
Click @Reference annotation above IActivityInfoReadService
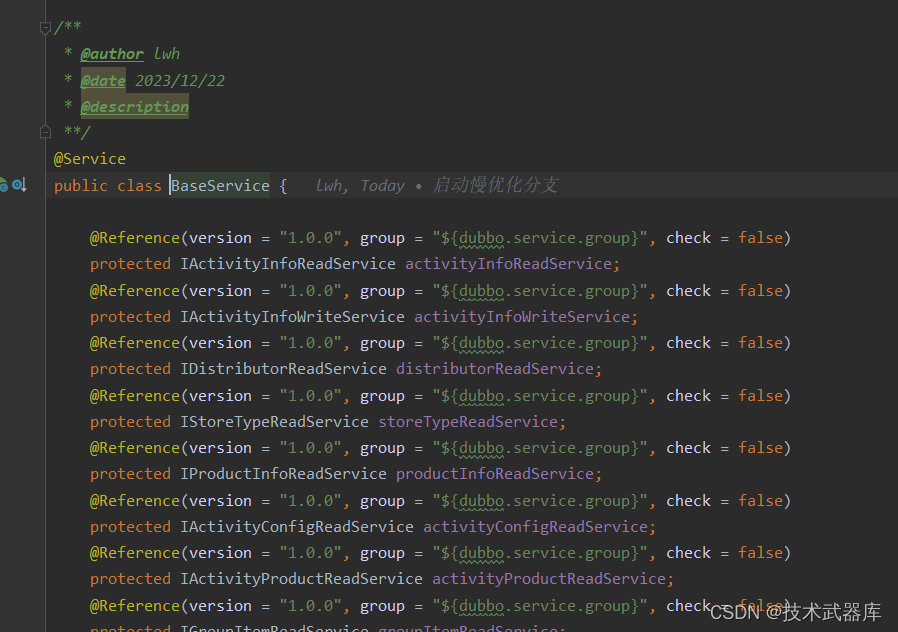(x=135, y=238)
